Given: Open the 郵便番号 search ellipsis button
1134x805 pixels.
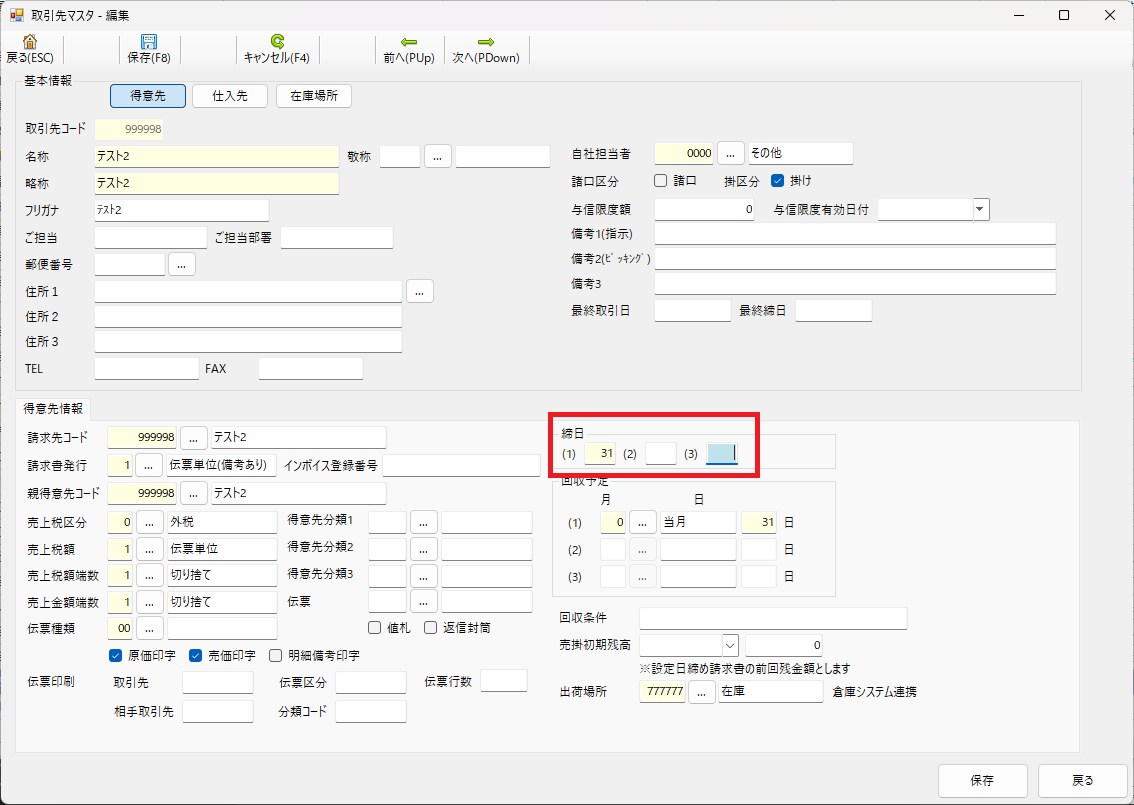Looking at the screenshot, I should (x=181, y=264).
